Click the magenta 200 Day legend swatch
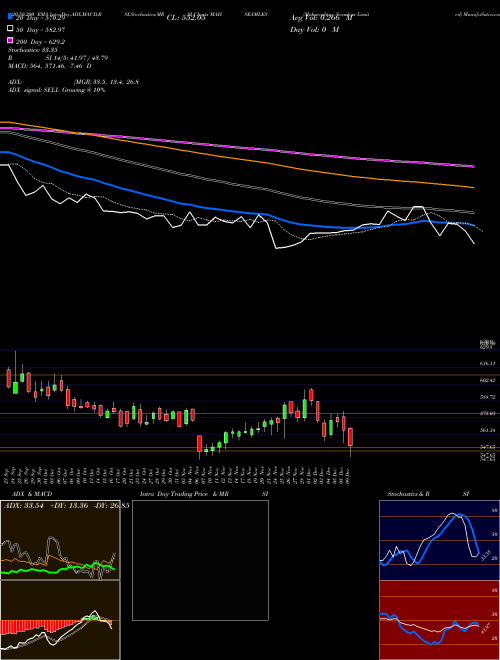Viewport: 500px width, 660px height. click(x=10, y=40)
